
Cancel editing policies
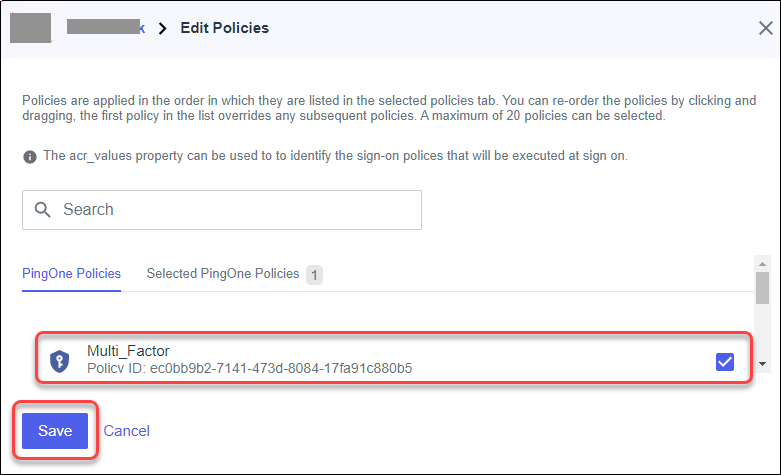point(127,431)
